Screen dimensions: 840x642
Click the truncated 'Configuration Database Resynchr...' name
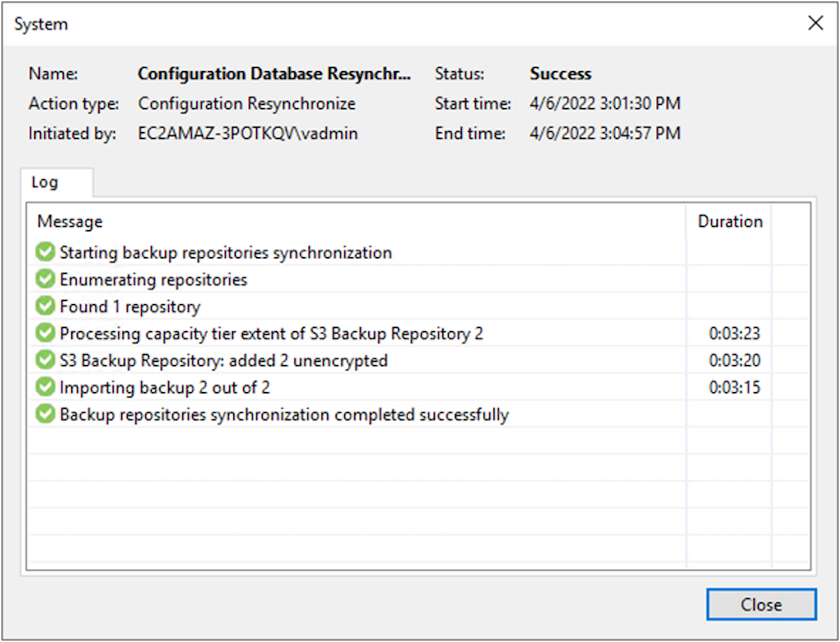pyautogui.click(x=274, y=74)
